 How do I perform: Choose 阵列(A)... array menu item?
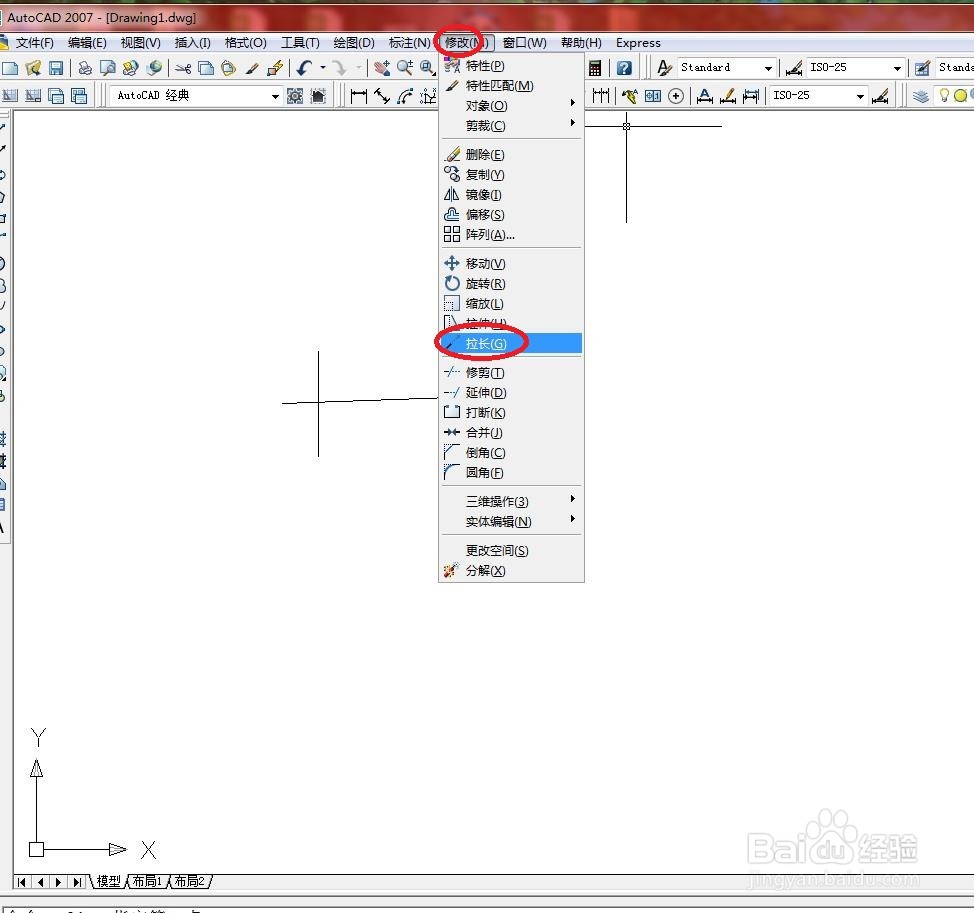[x=511, y=234]
